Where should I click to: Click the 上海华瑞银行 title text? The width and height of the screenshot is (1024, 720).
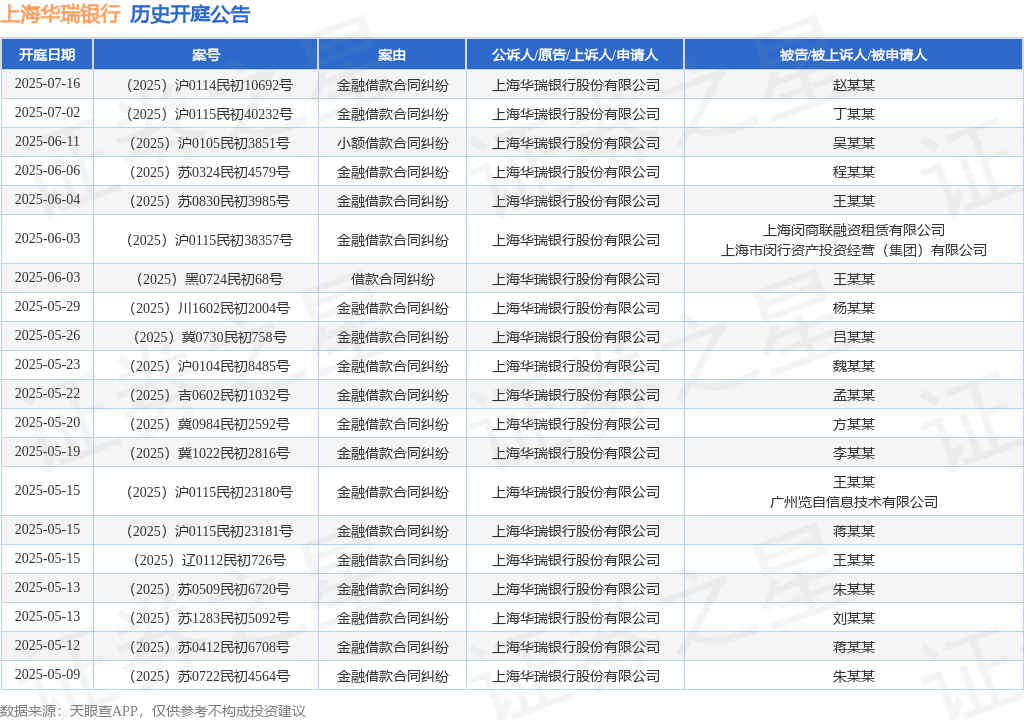pyautogui.click(x=60, y=14)
